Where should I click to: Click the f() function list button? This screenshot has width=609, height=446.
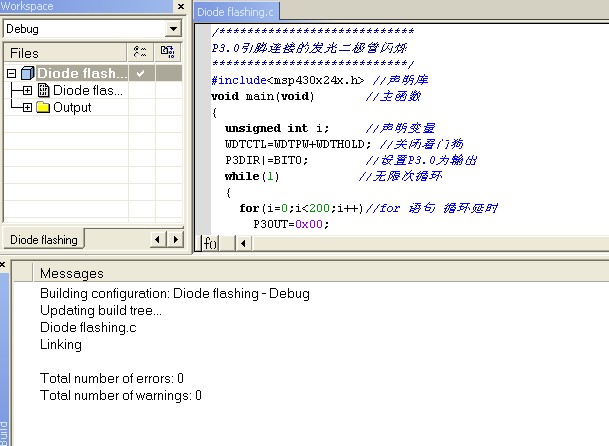[x=210, y=243]
